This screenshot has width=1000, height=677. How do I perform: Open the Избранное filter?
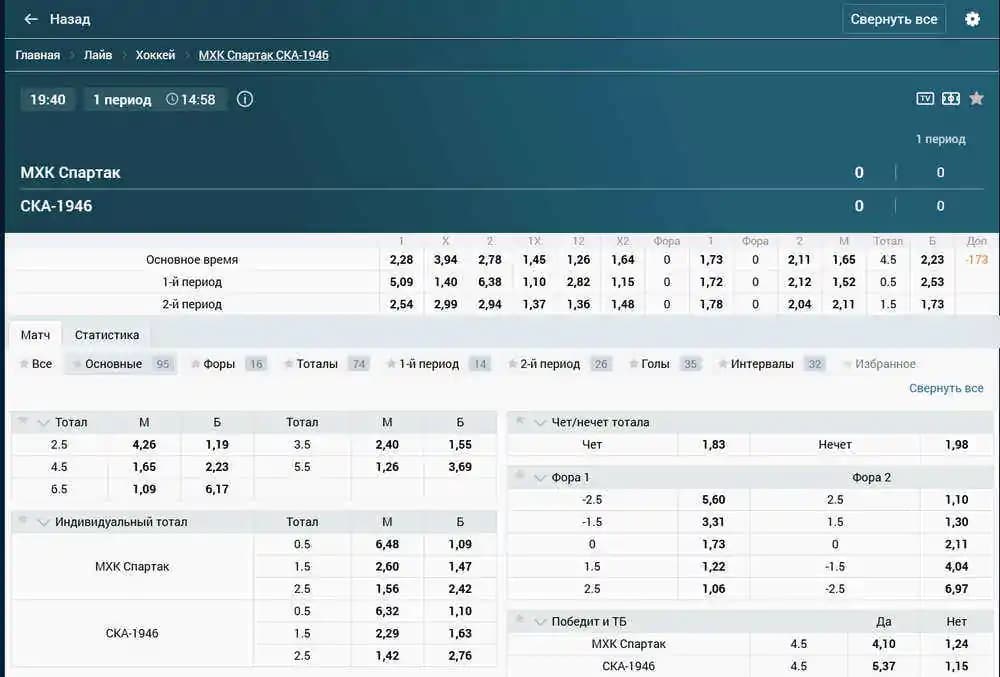879,364
